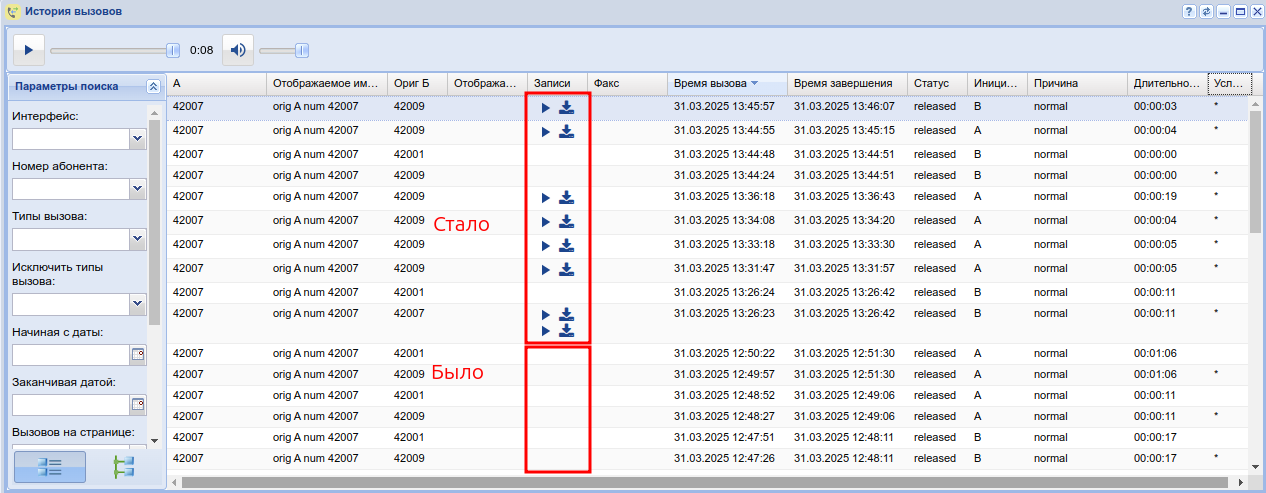The image size is (1266, 493).
Task: Open calendar picker for Начиная с даты
Action: tap(138, 354)
